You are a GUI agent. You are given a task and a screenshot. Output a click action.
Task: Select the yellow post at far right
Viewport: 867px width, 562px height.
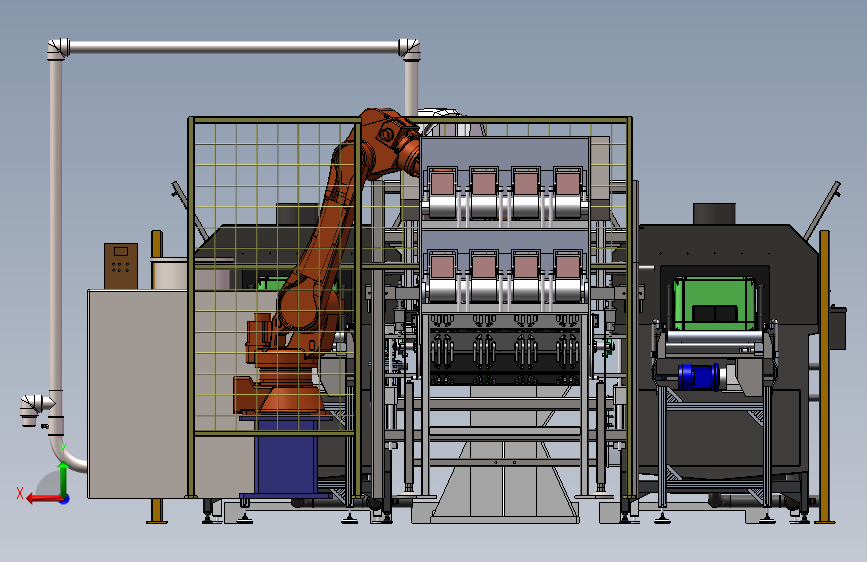824,376
